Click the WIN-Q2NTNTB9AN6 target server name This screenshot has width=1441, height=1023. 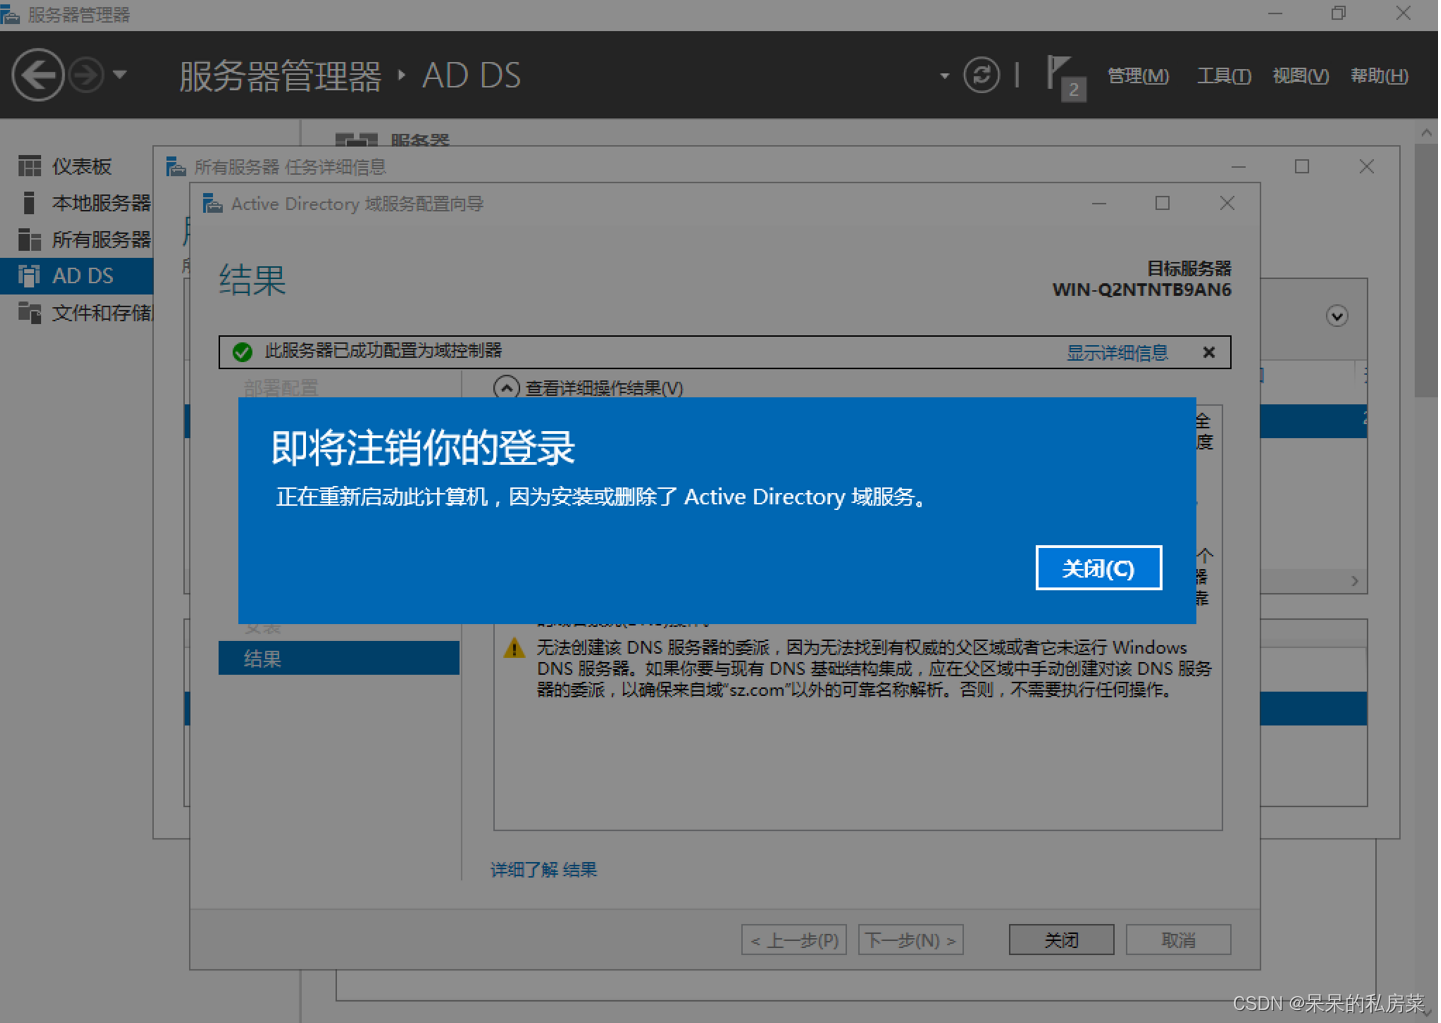[1141, 290]
